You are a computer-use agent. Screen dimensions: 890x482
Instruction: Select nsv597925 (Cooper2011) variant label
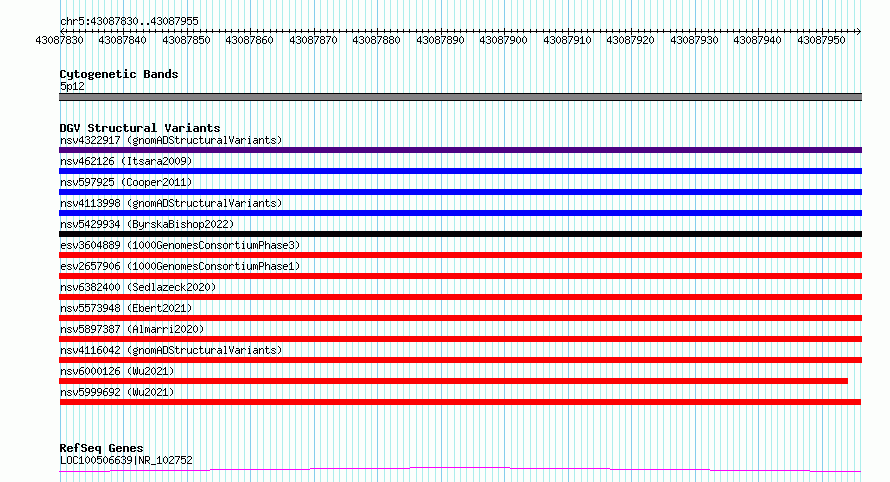coord(126,182)
